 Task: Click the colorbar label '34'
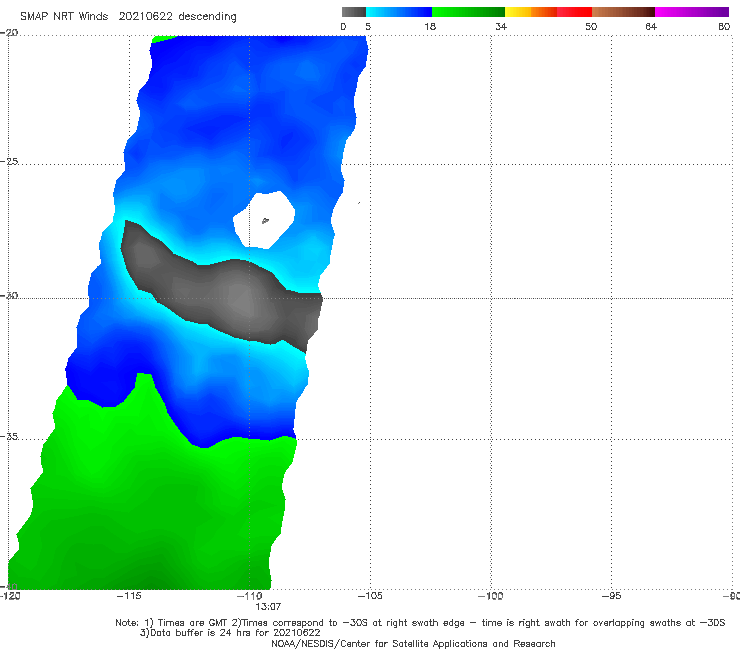coord(501,26)
